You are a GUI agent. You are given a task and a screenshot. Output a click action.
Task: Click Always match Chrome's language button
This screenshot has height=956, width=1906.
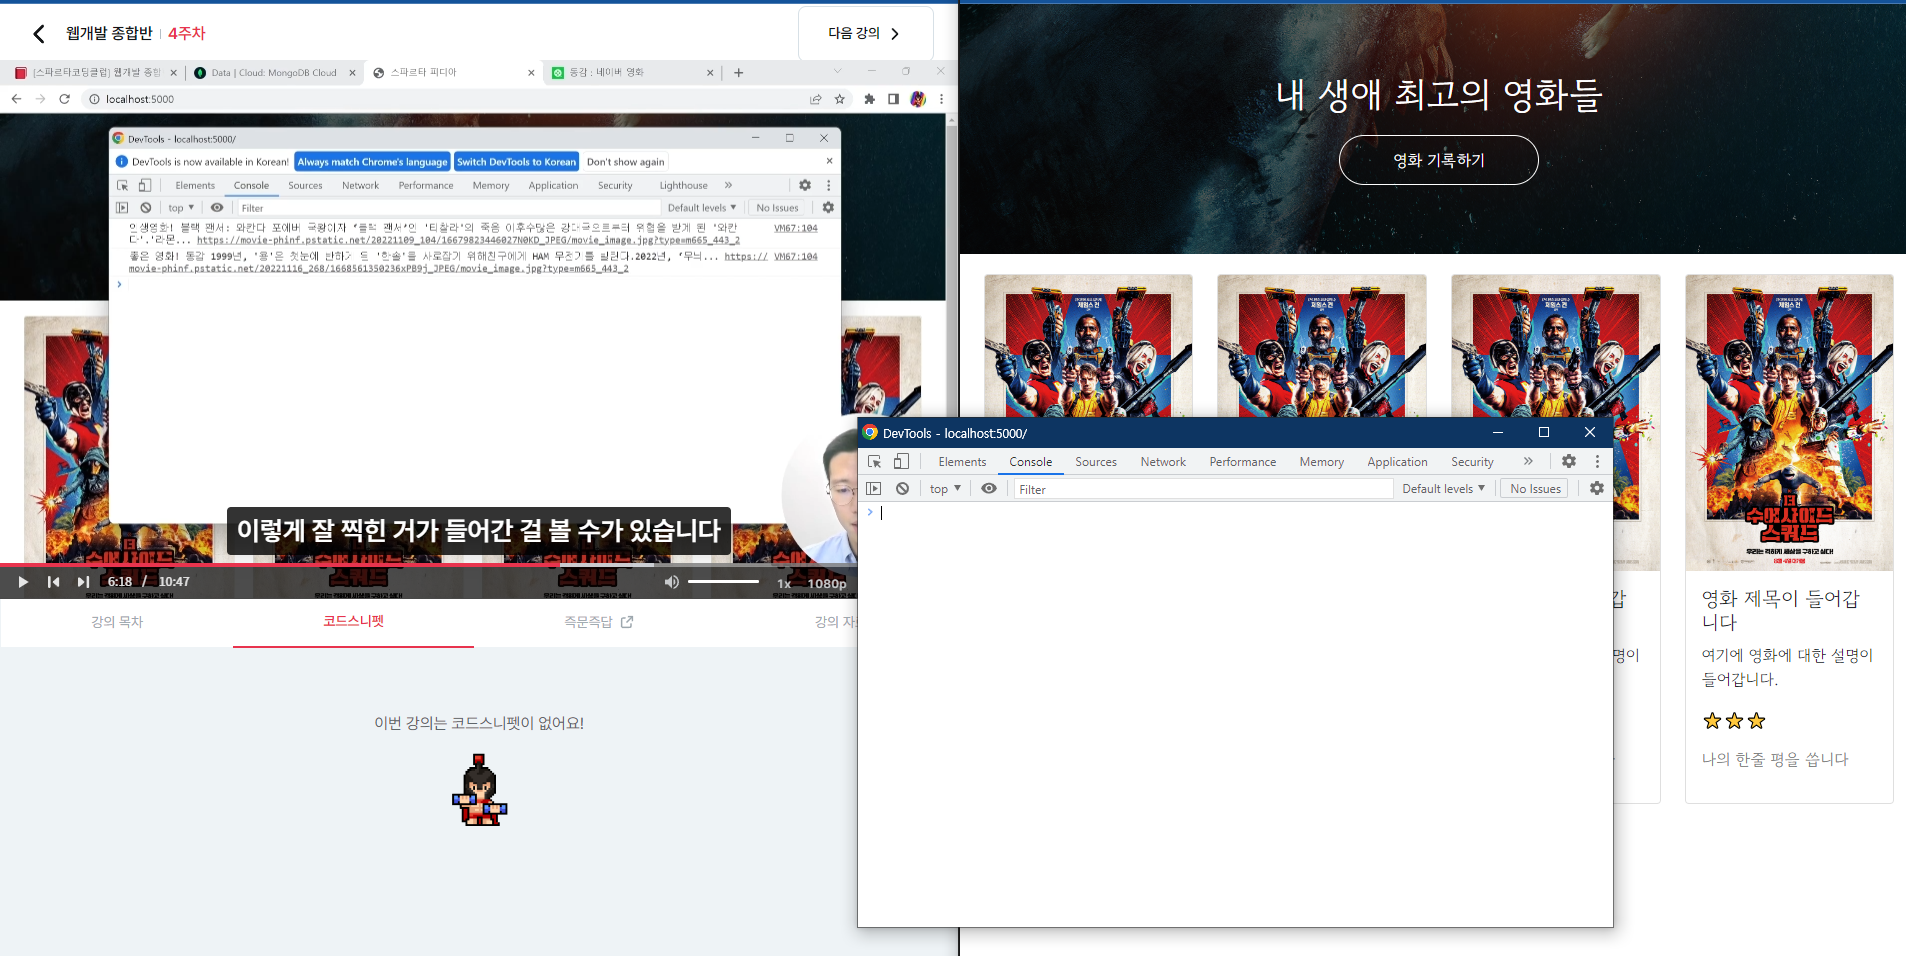pyautogui.click(x=372, y=162)
